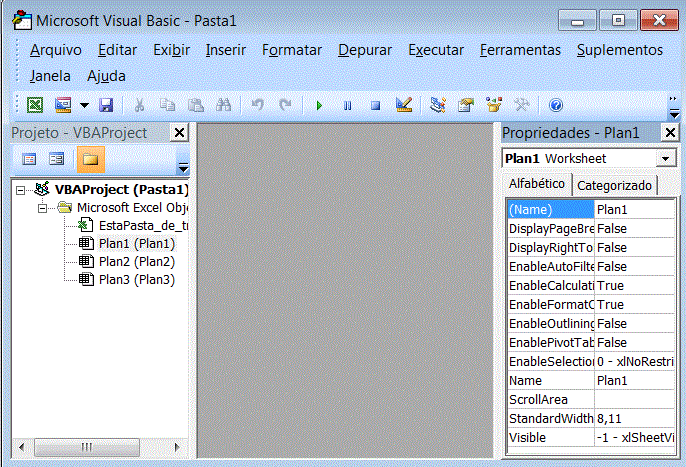The width and height of the screenshot is (686, 467).
Task: Click the View Code icon in Project pane
Action: [x=29, y=159]
